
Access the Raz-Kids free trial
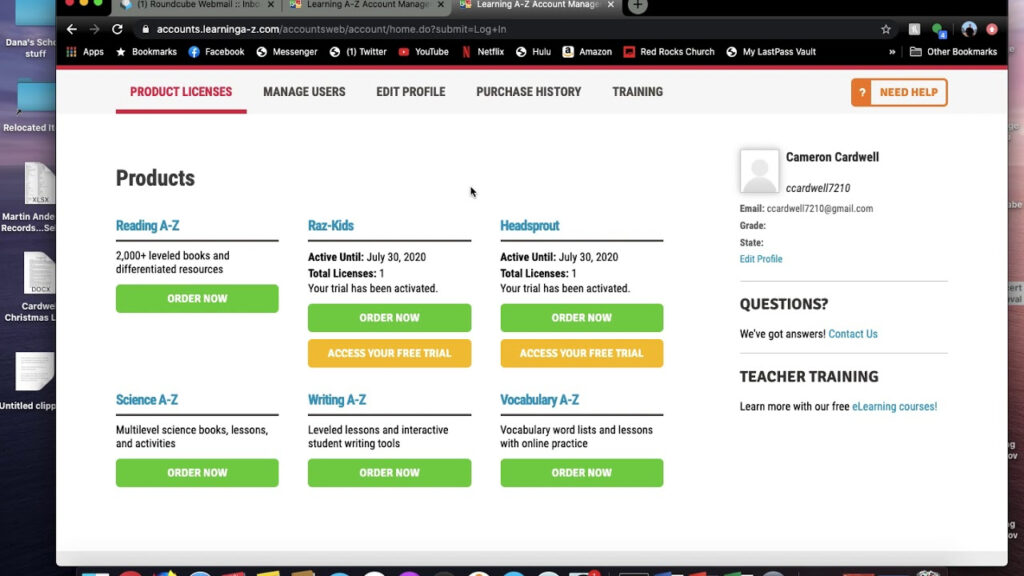(389, 353)
